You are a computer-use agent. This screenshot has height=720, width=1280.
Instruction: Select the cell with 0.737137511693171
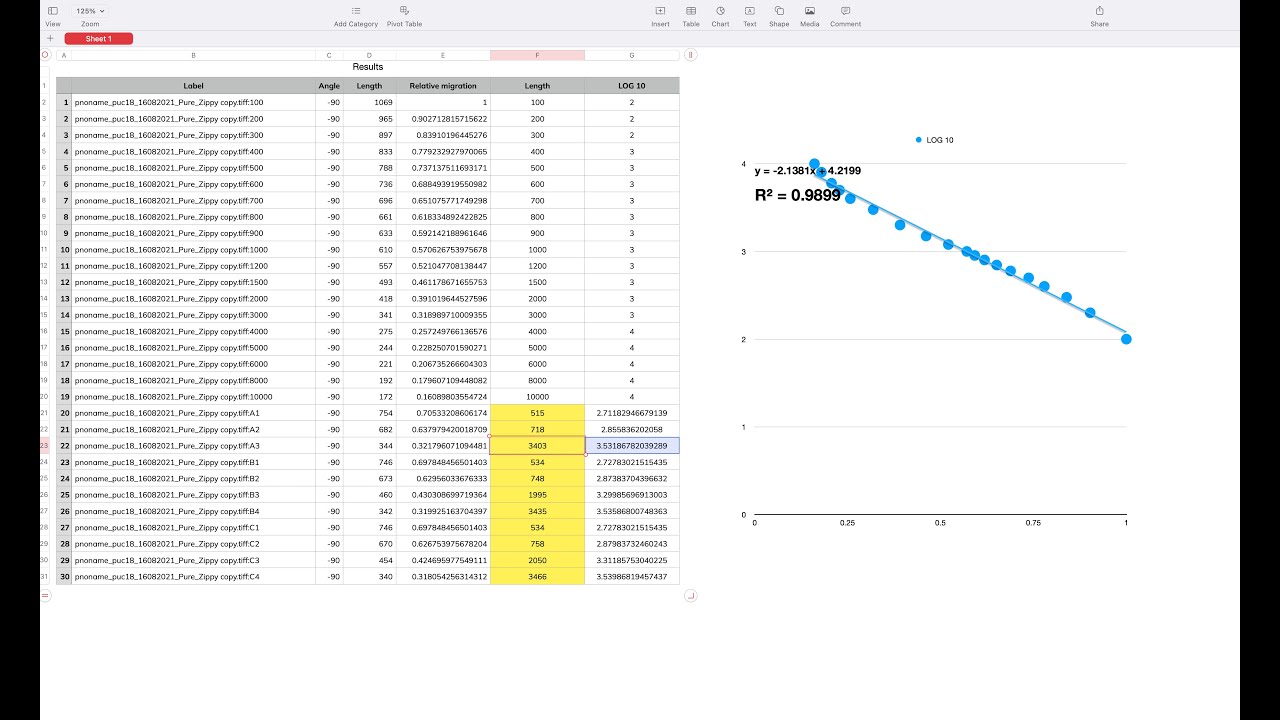tap(443, 168)
